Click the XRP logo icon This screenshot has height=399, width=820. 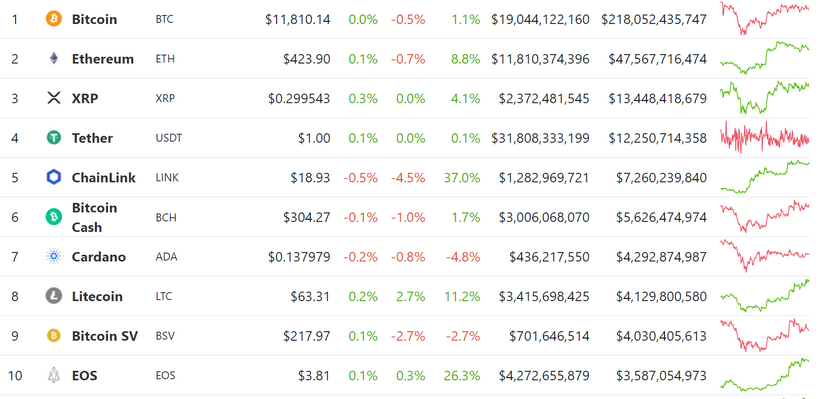54,98
